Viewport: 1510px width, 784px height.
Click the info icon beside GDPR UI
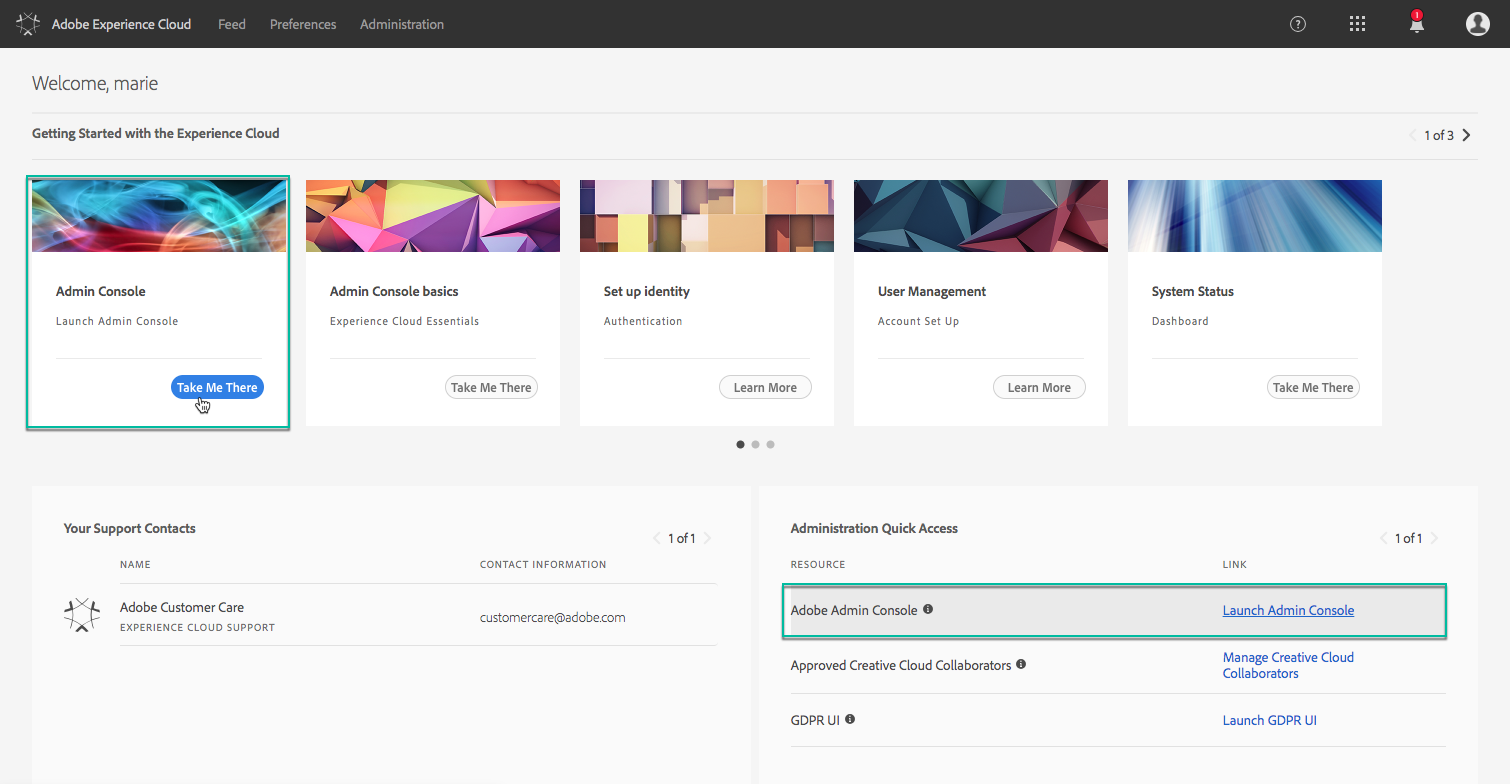[850, 717]
